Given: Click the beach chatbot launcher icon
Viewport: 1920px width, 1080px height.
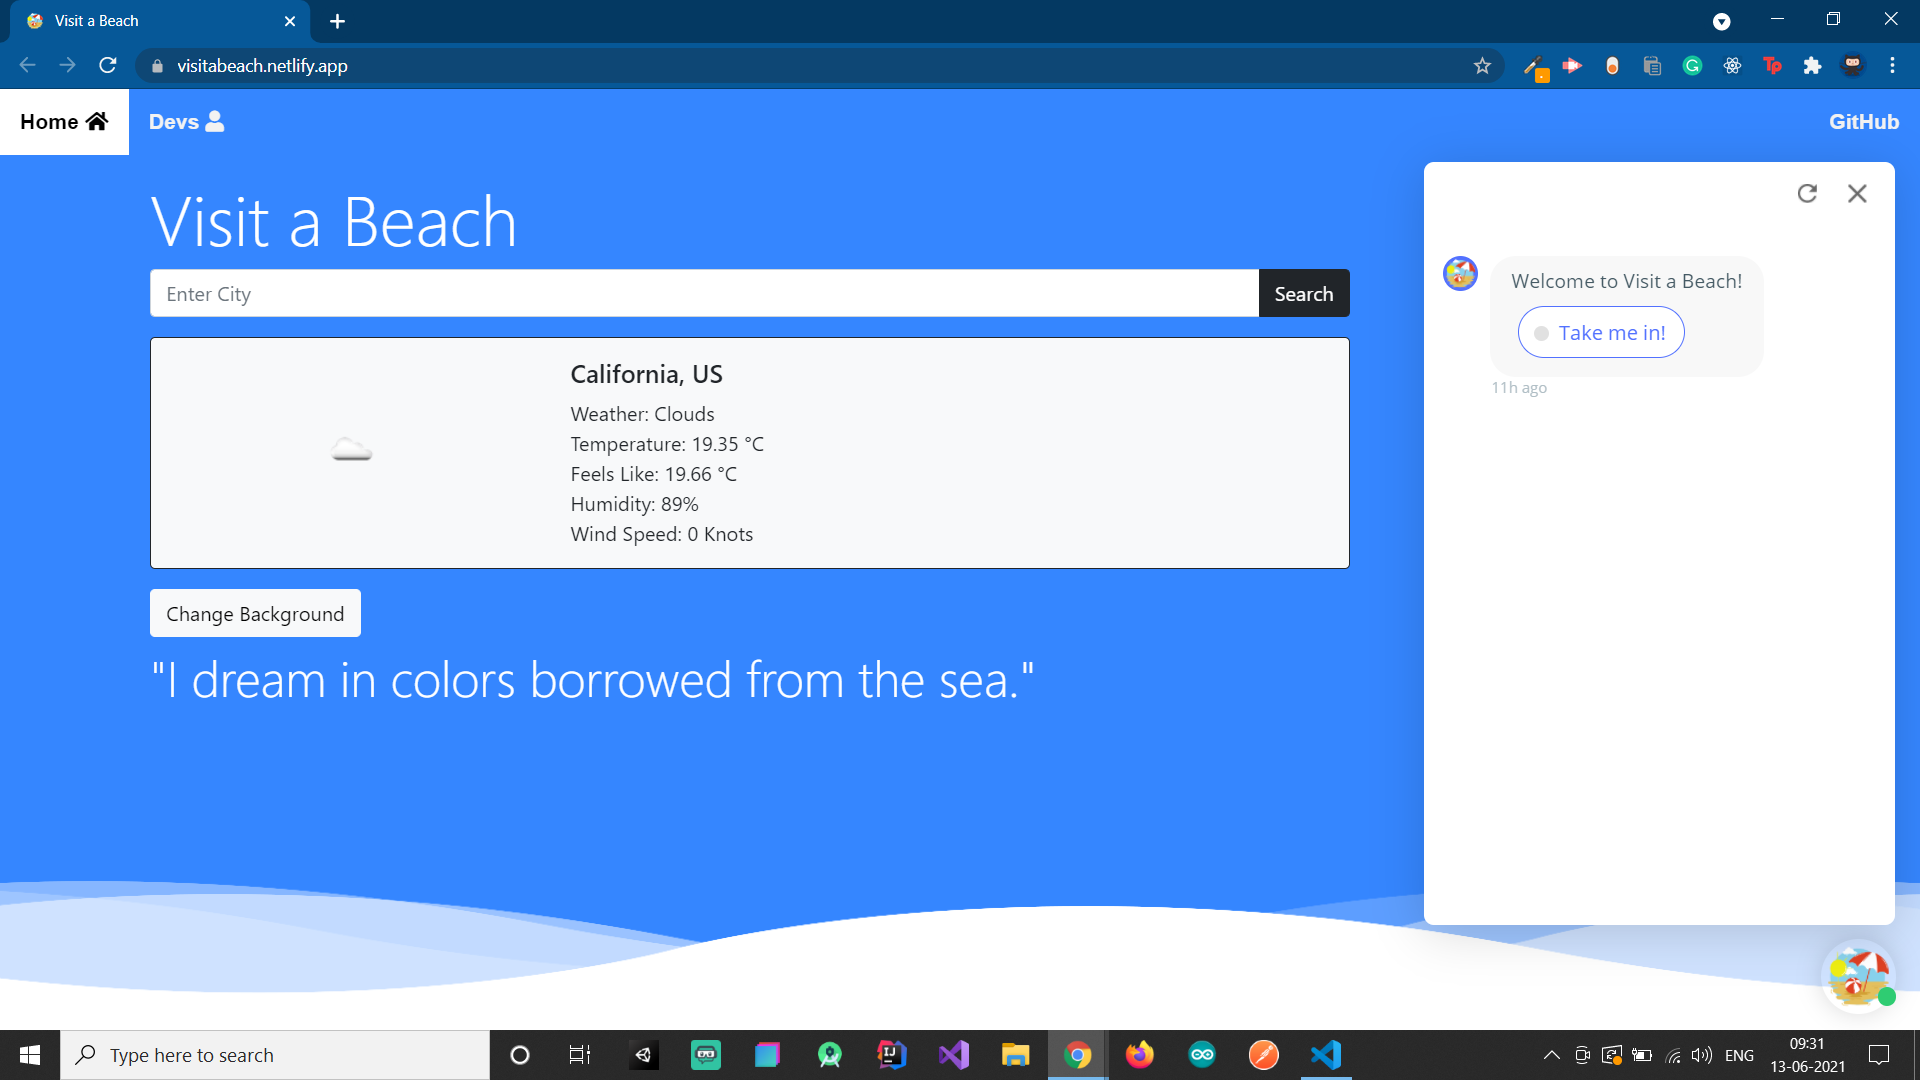Looking at the screenshot, I should (x=1858, y=975).
